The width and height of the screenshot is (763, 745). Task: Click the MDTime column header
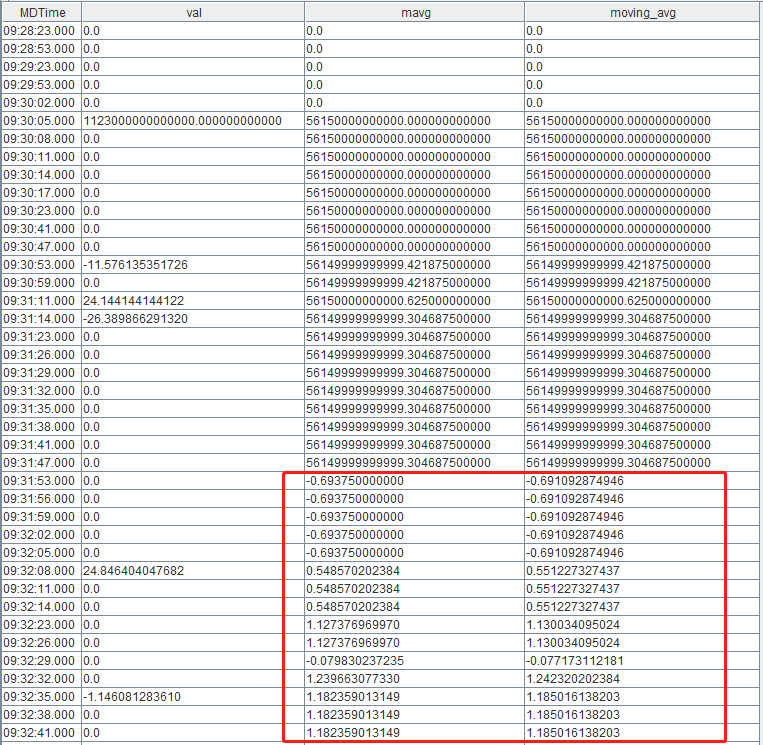pos(41,12)
